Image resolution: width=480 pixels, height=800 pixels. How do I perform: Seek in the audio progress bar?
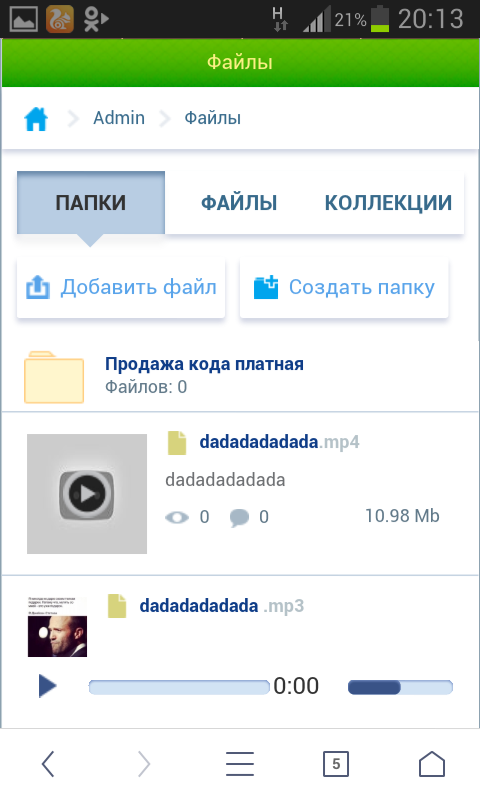(179, 687)
